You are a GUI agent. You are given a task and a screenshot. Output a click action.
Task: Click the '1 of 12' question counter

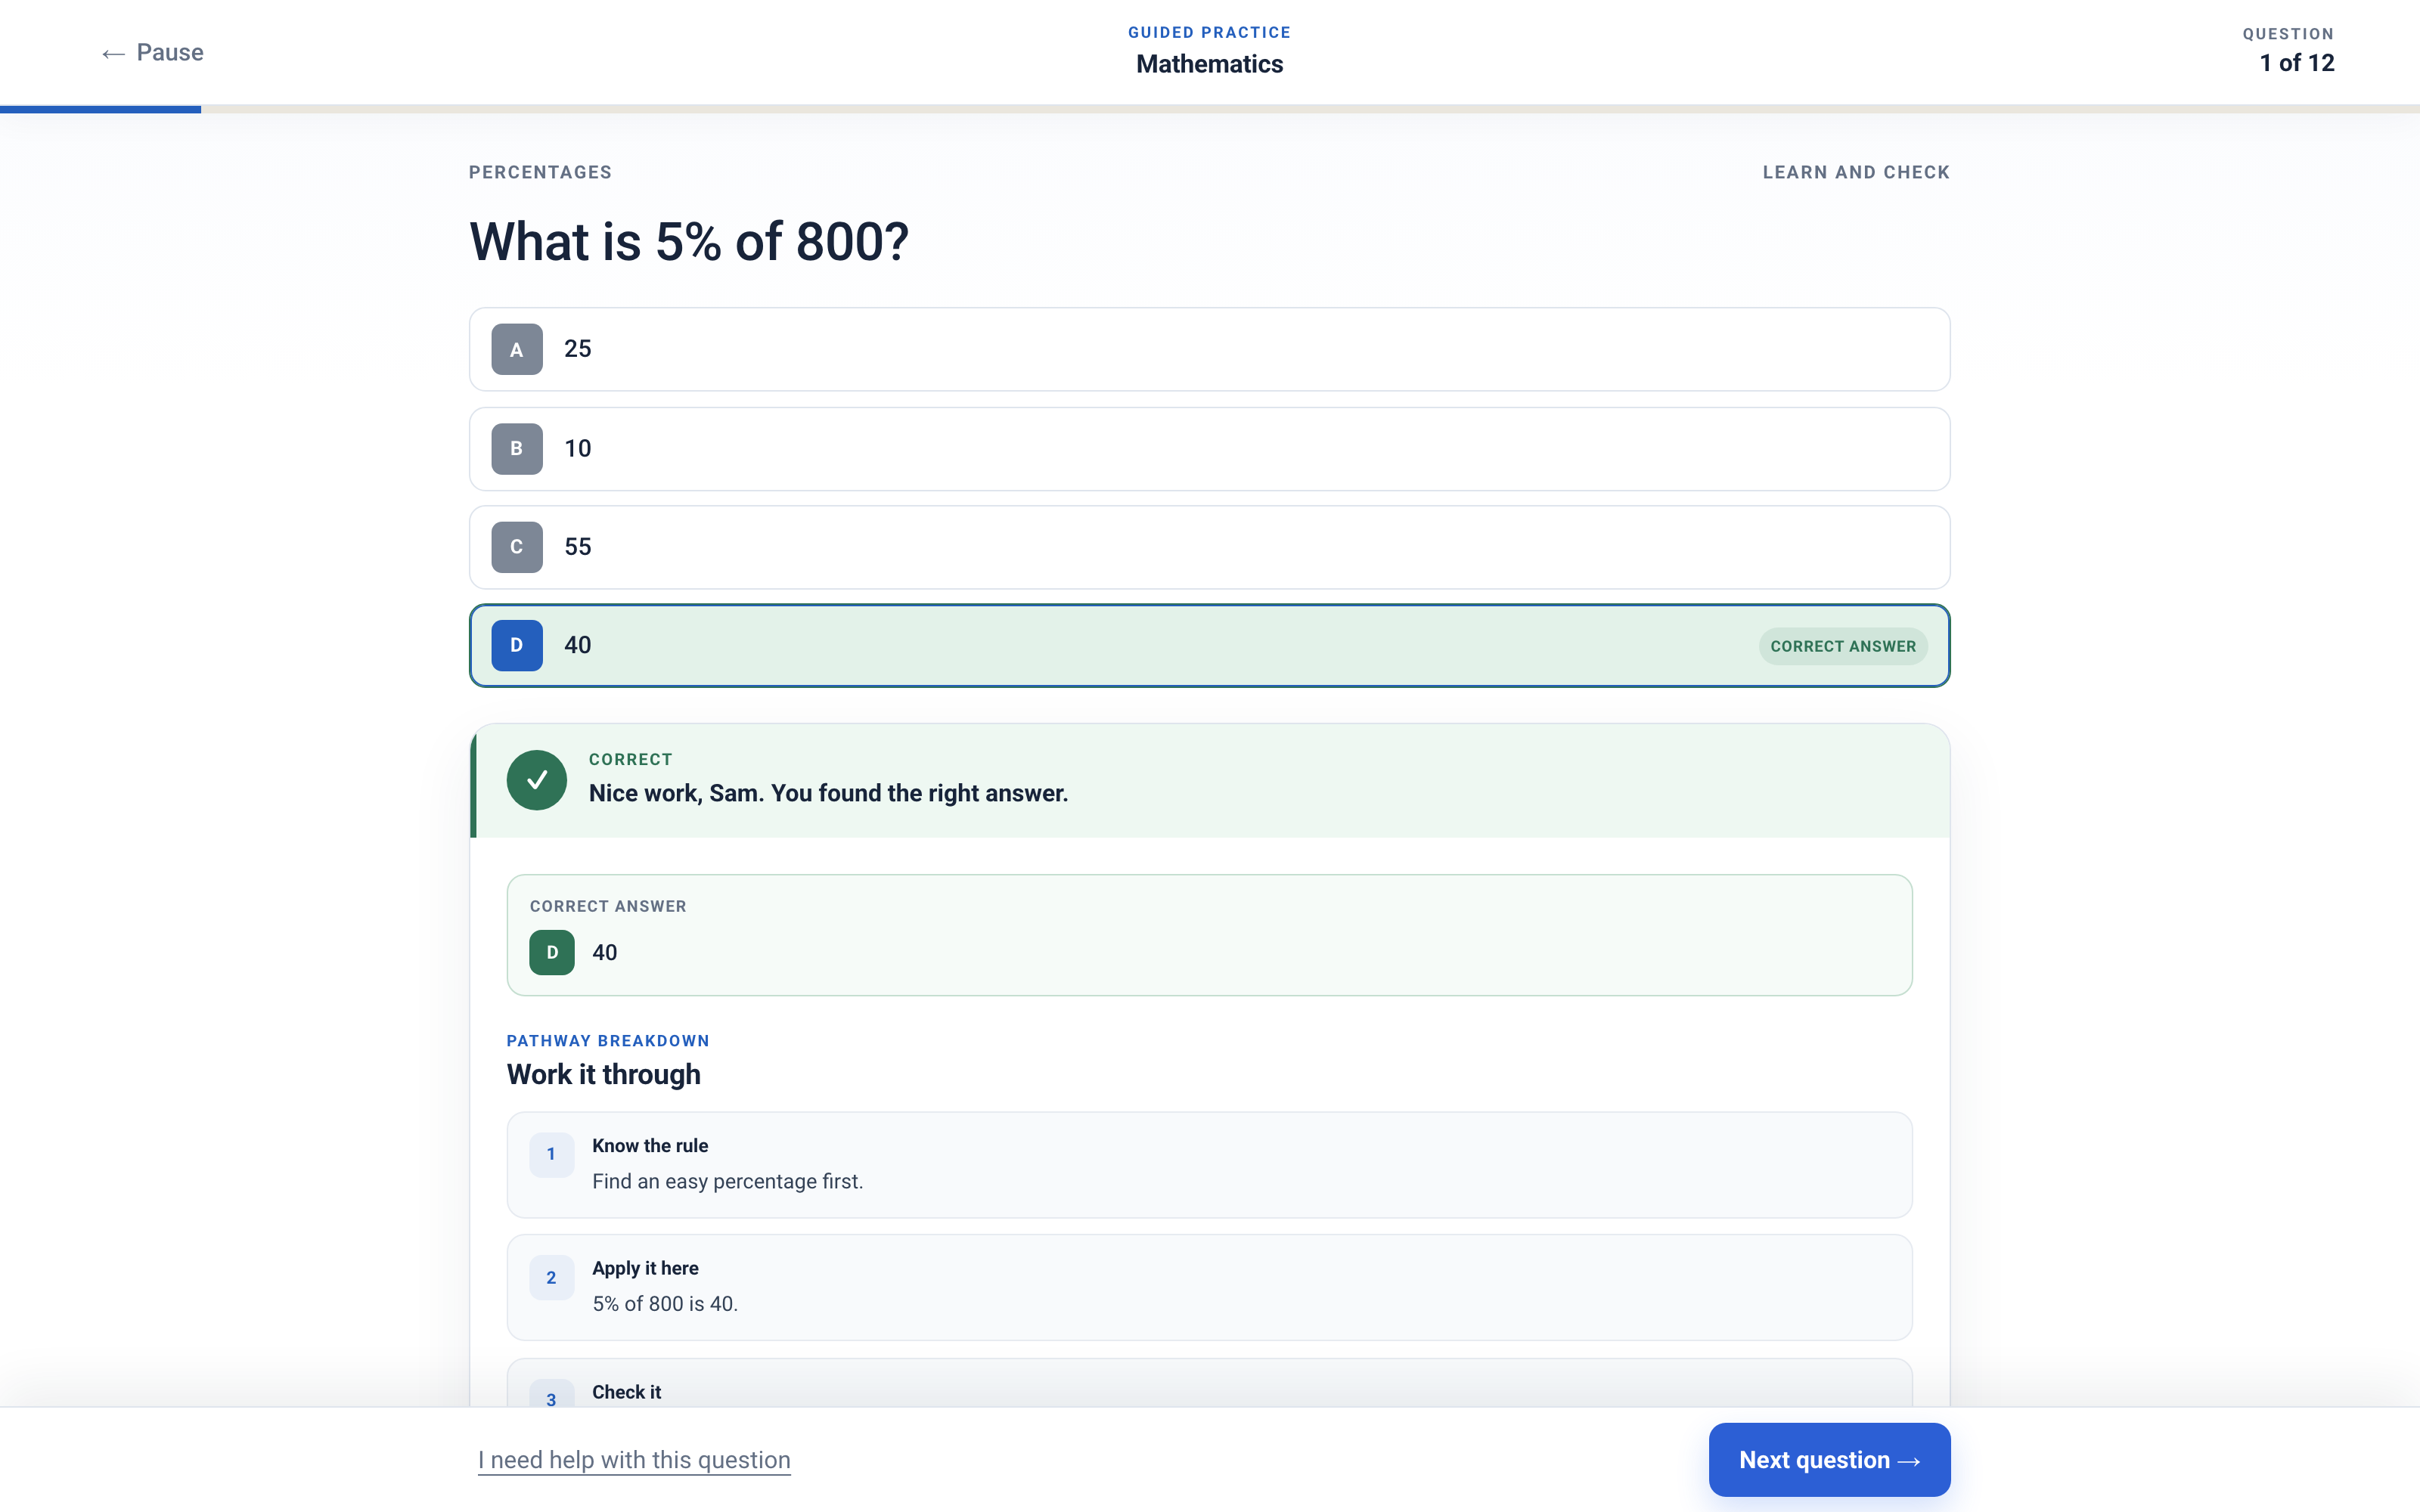(2297, 63)
